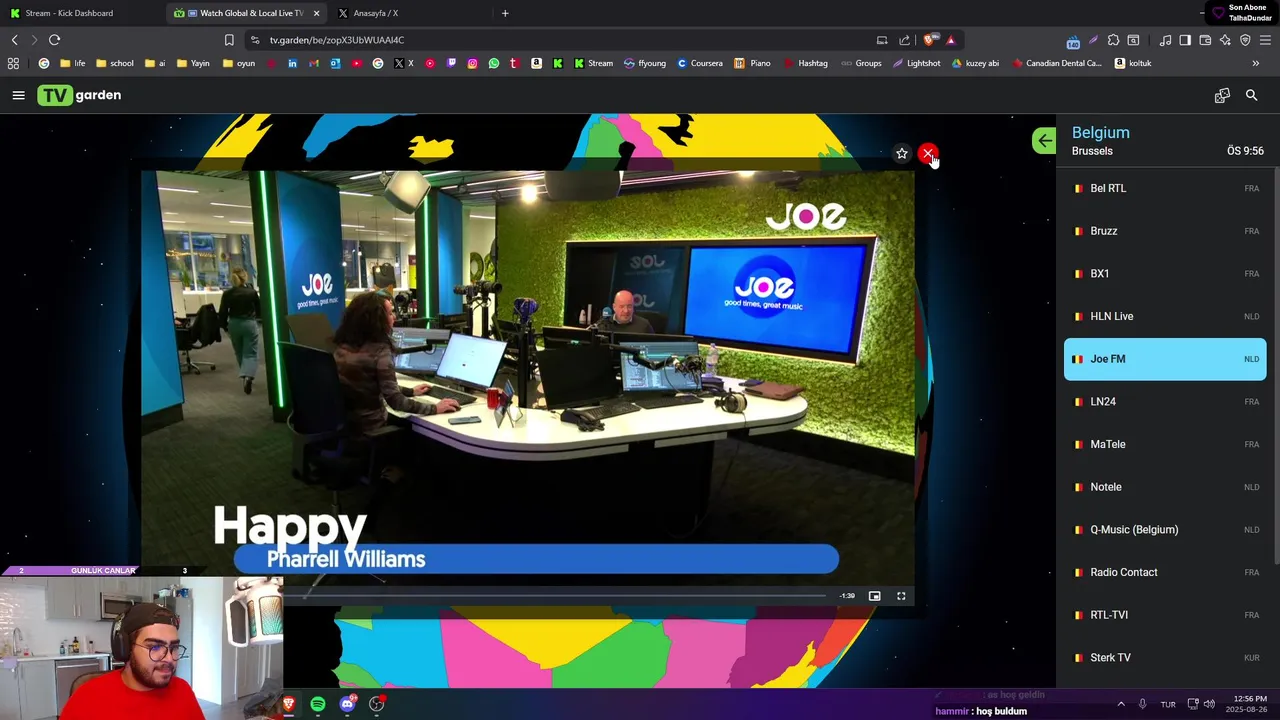Open the TV garden hamburger menu

[18, 95]
